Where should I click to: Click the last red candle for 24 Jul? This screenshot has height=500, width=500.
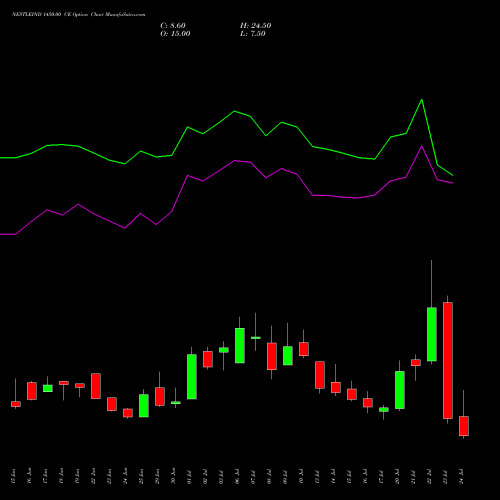pyautogui.click(x=464, y=426)
